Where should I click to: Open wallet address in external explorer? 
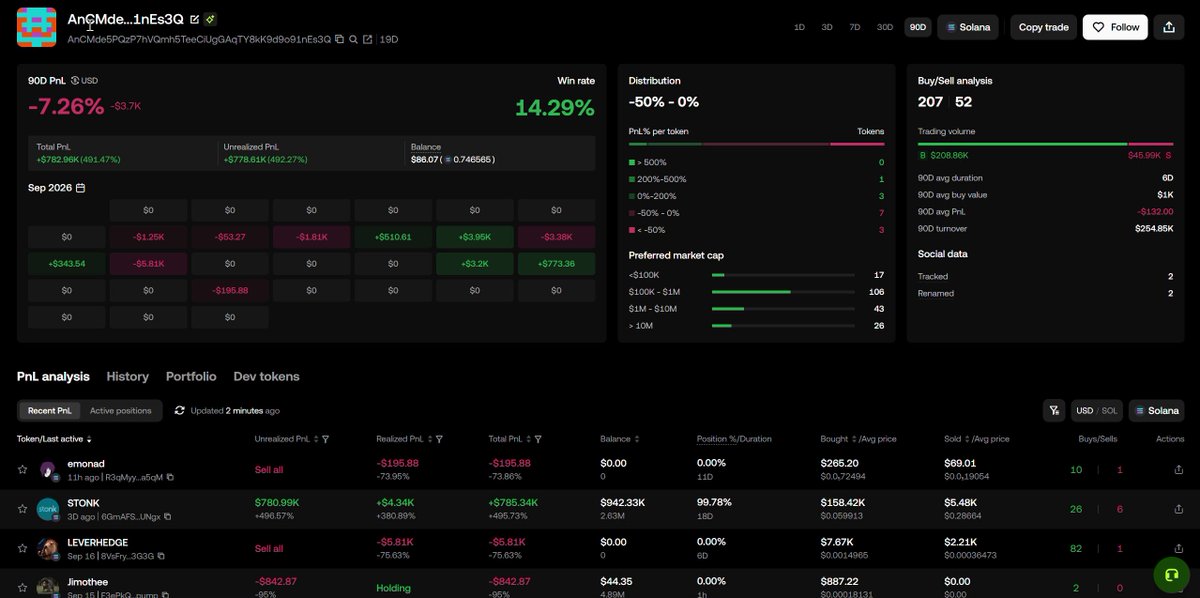click(x=368, y=39)
